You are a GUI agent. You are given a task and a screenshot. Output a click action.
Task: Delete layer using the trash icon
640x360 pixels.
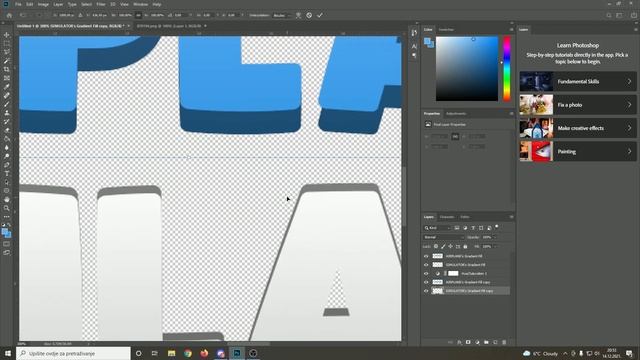(504, 342)
